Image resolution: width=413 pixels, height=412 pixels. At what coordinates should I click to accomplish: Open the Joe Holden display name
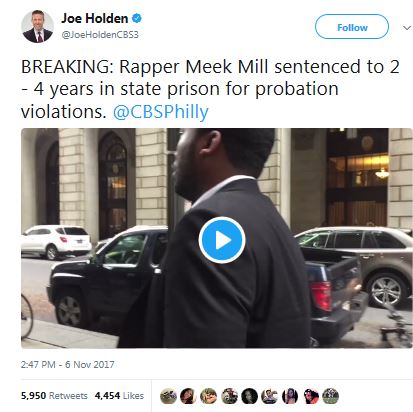tap(95, 18)
